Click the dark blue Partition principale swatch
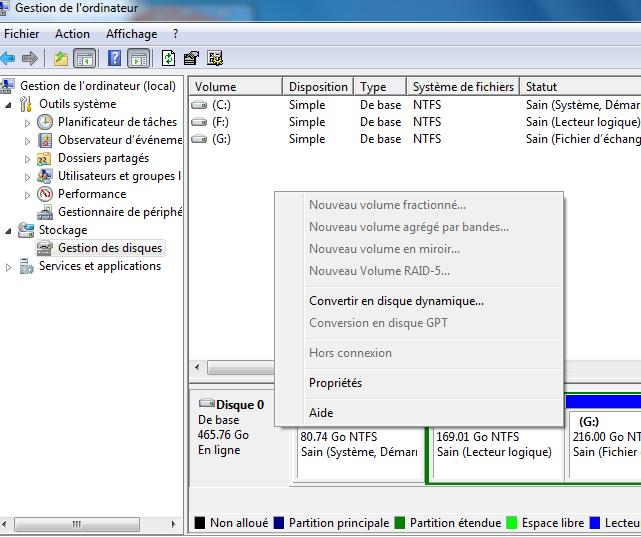The width and height of the screenshot is (641, 537). (278, 523)
